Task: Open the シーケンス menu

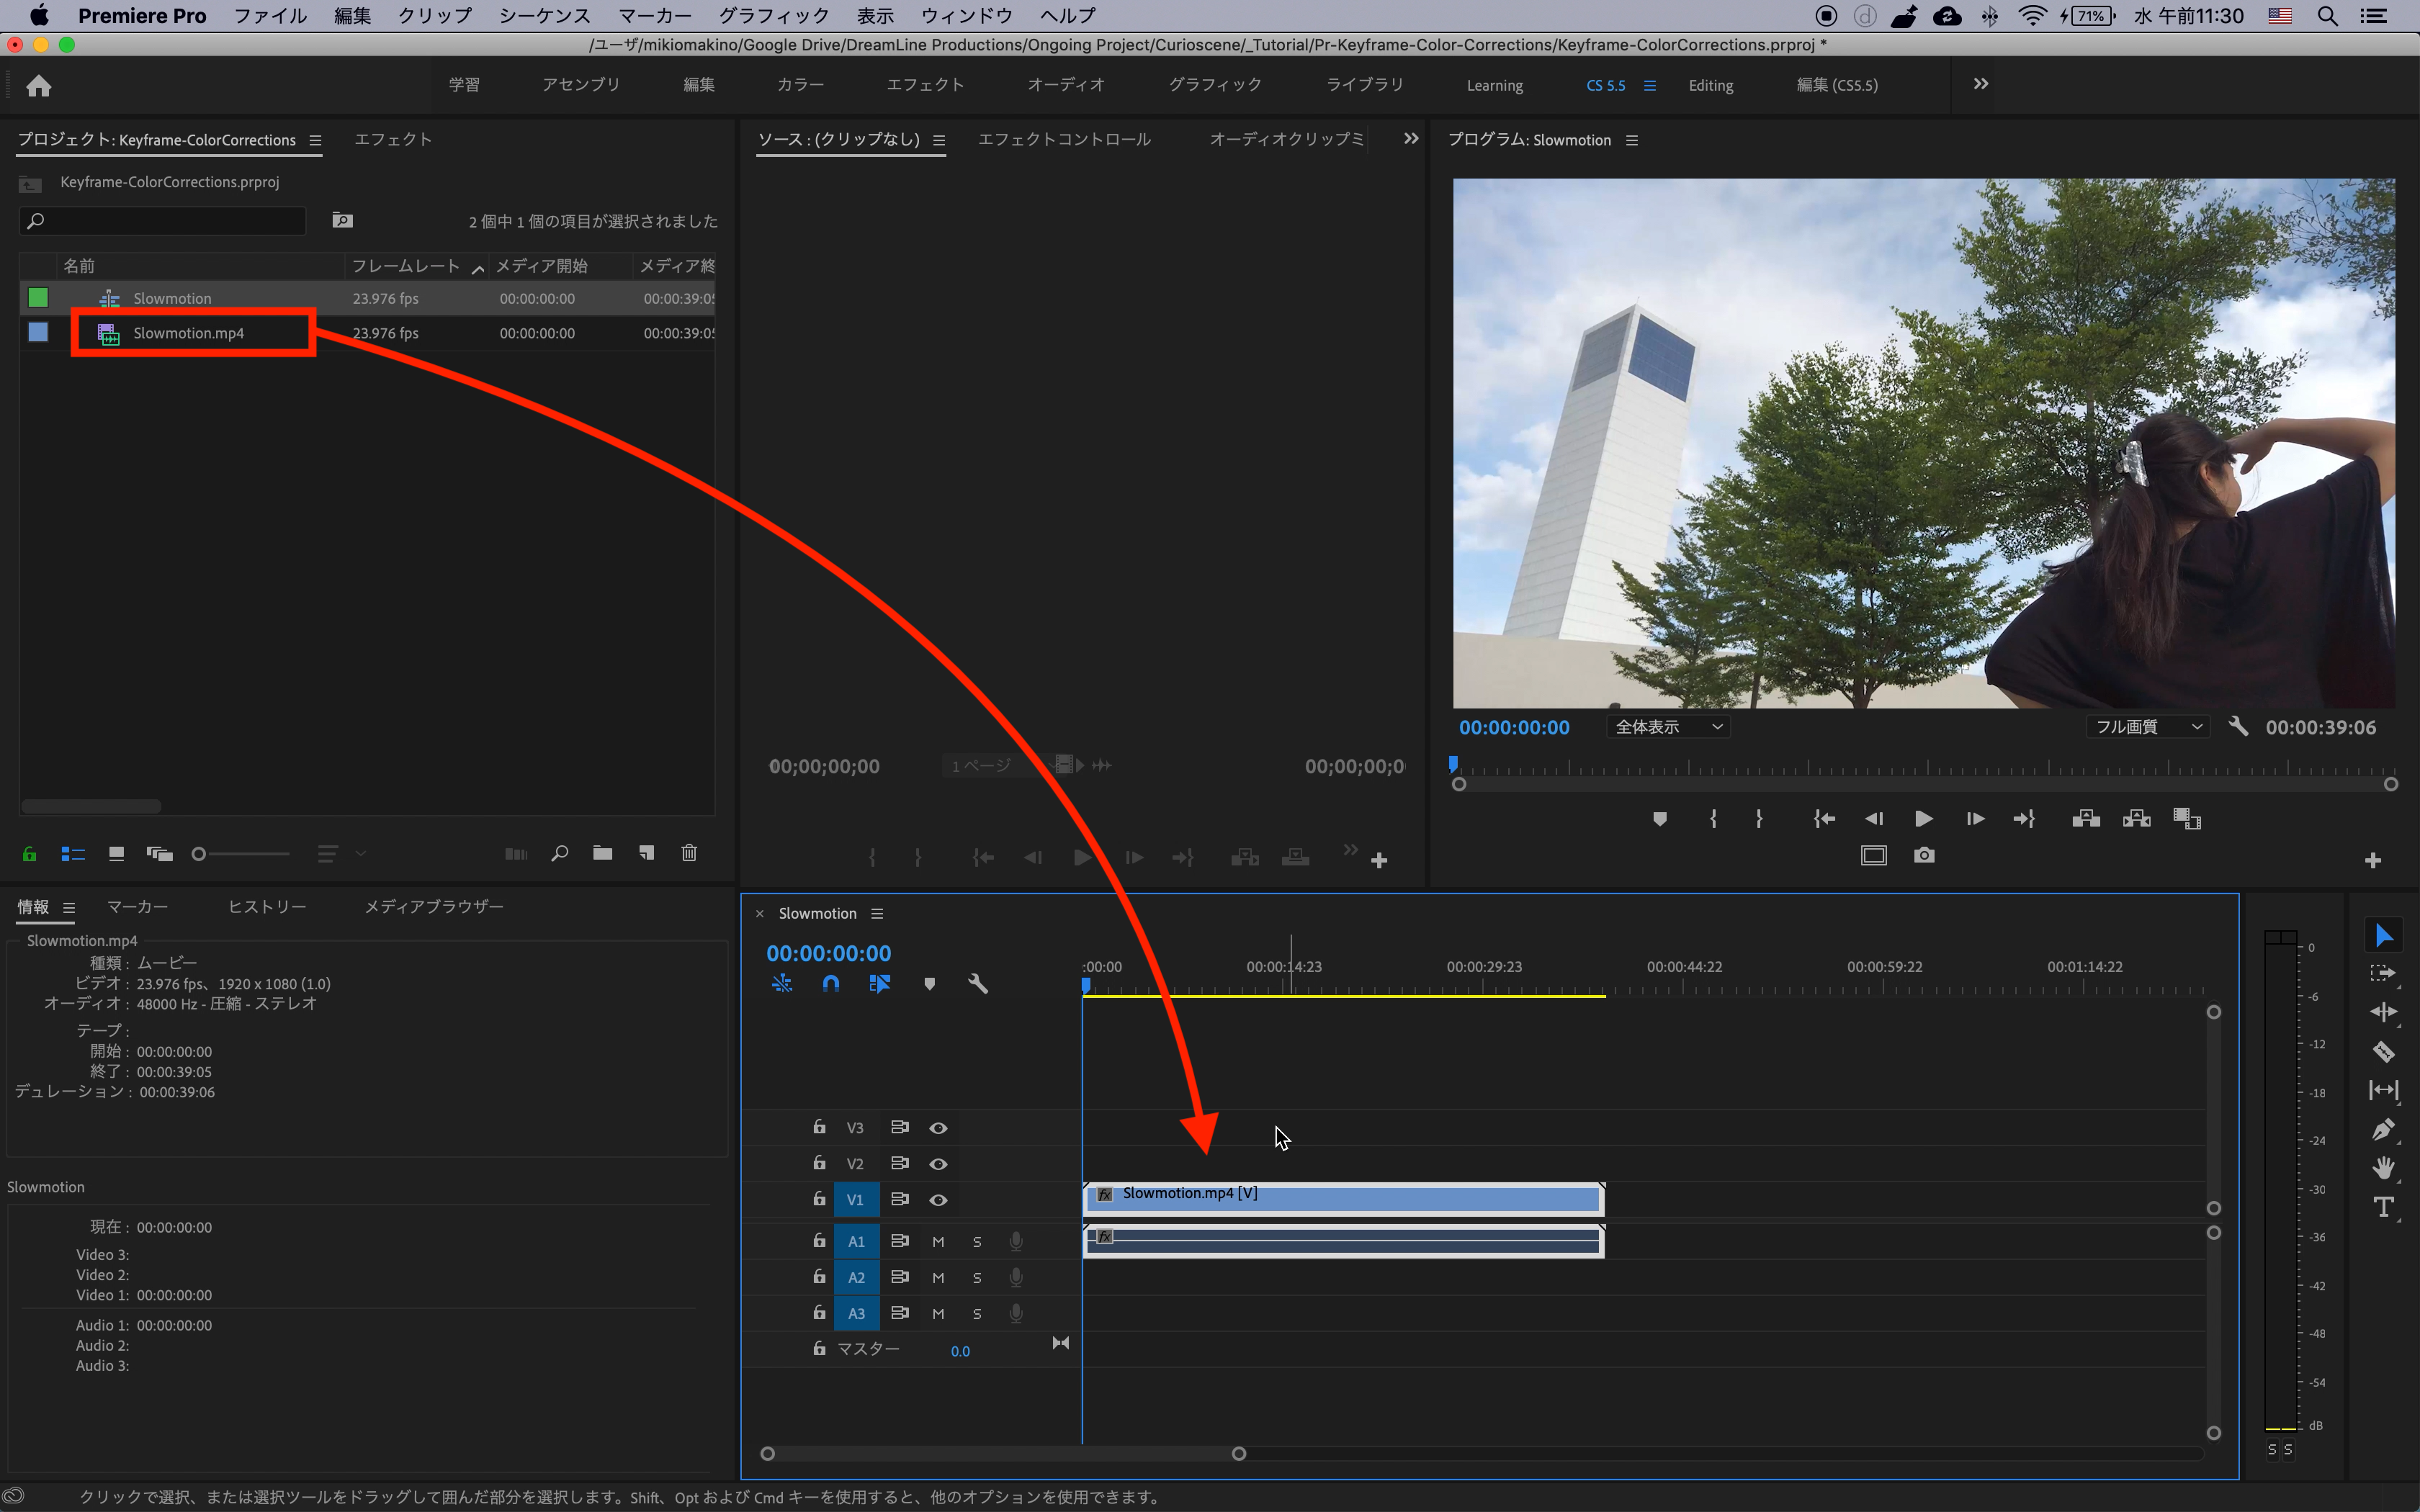Action: click(544, 15)
